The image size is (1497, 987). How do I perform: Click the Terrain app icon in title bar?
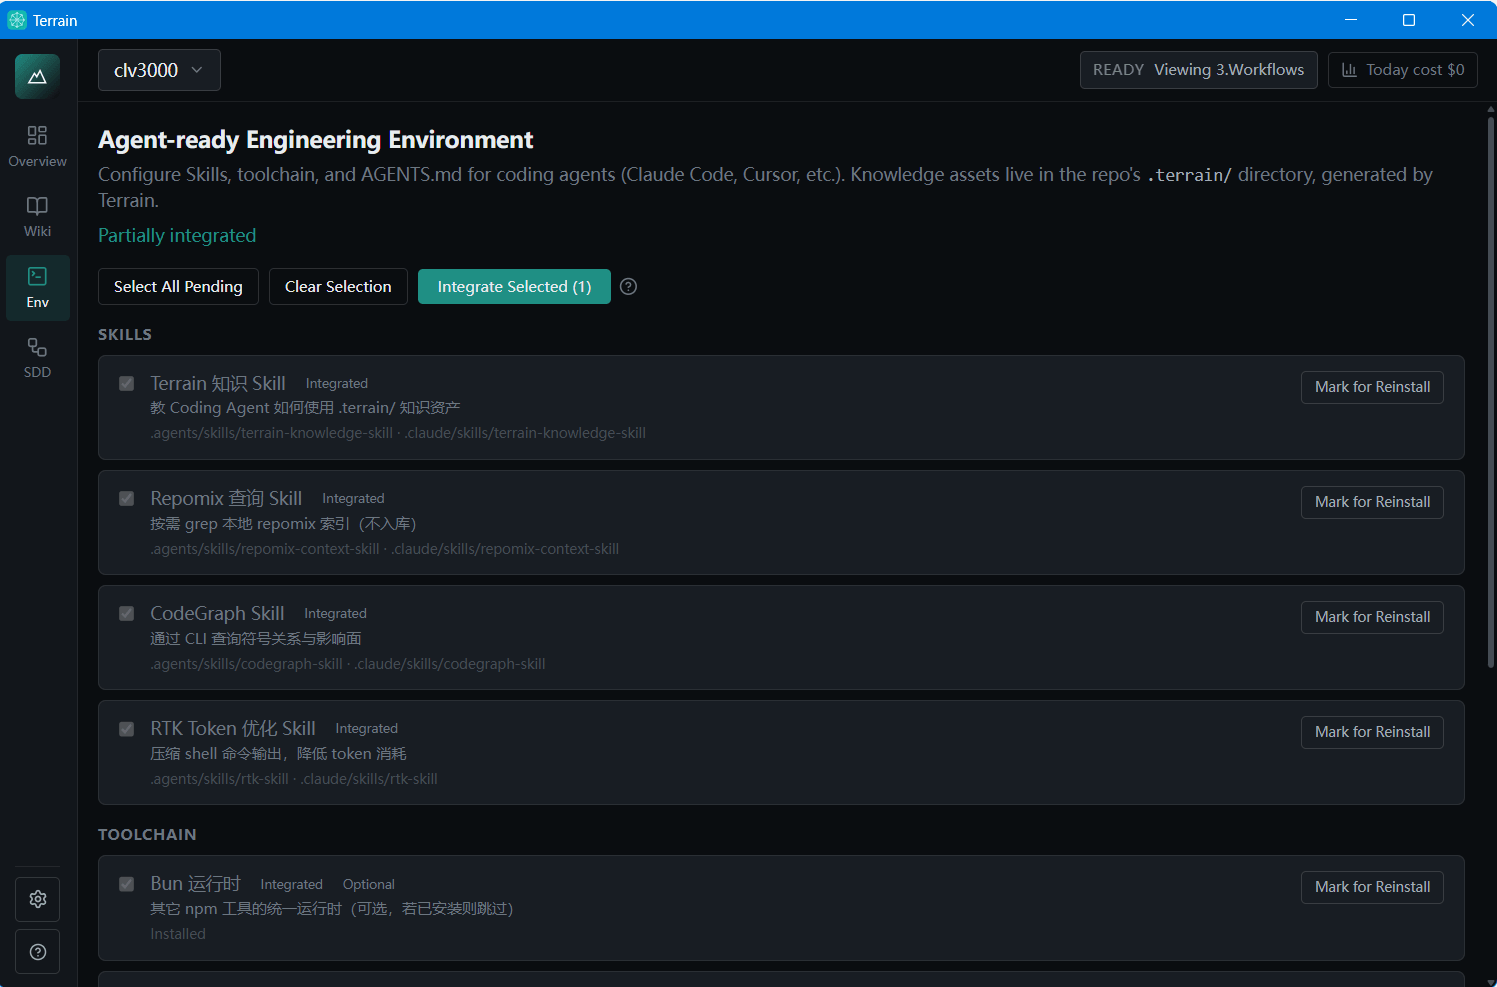coord(17,20)
